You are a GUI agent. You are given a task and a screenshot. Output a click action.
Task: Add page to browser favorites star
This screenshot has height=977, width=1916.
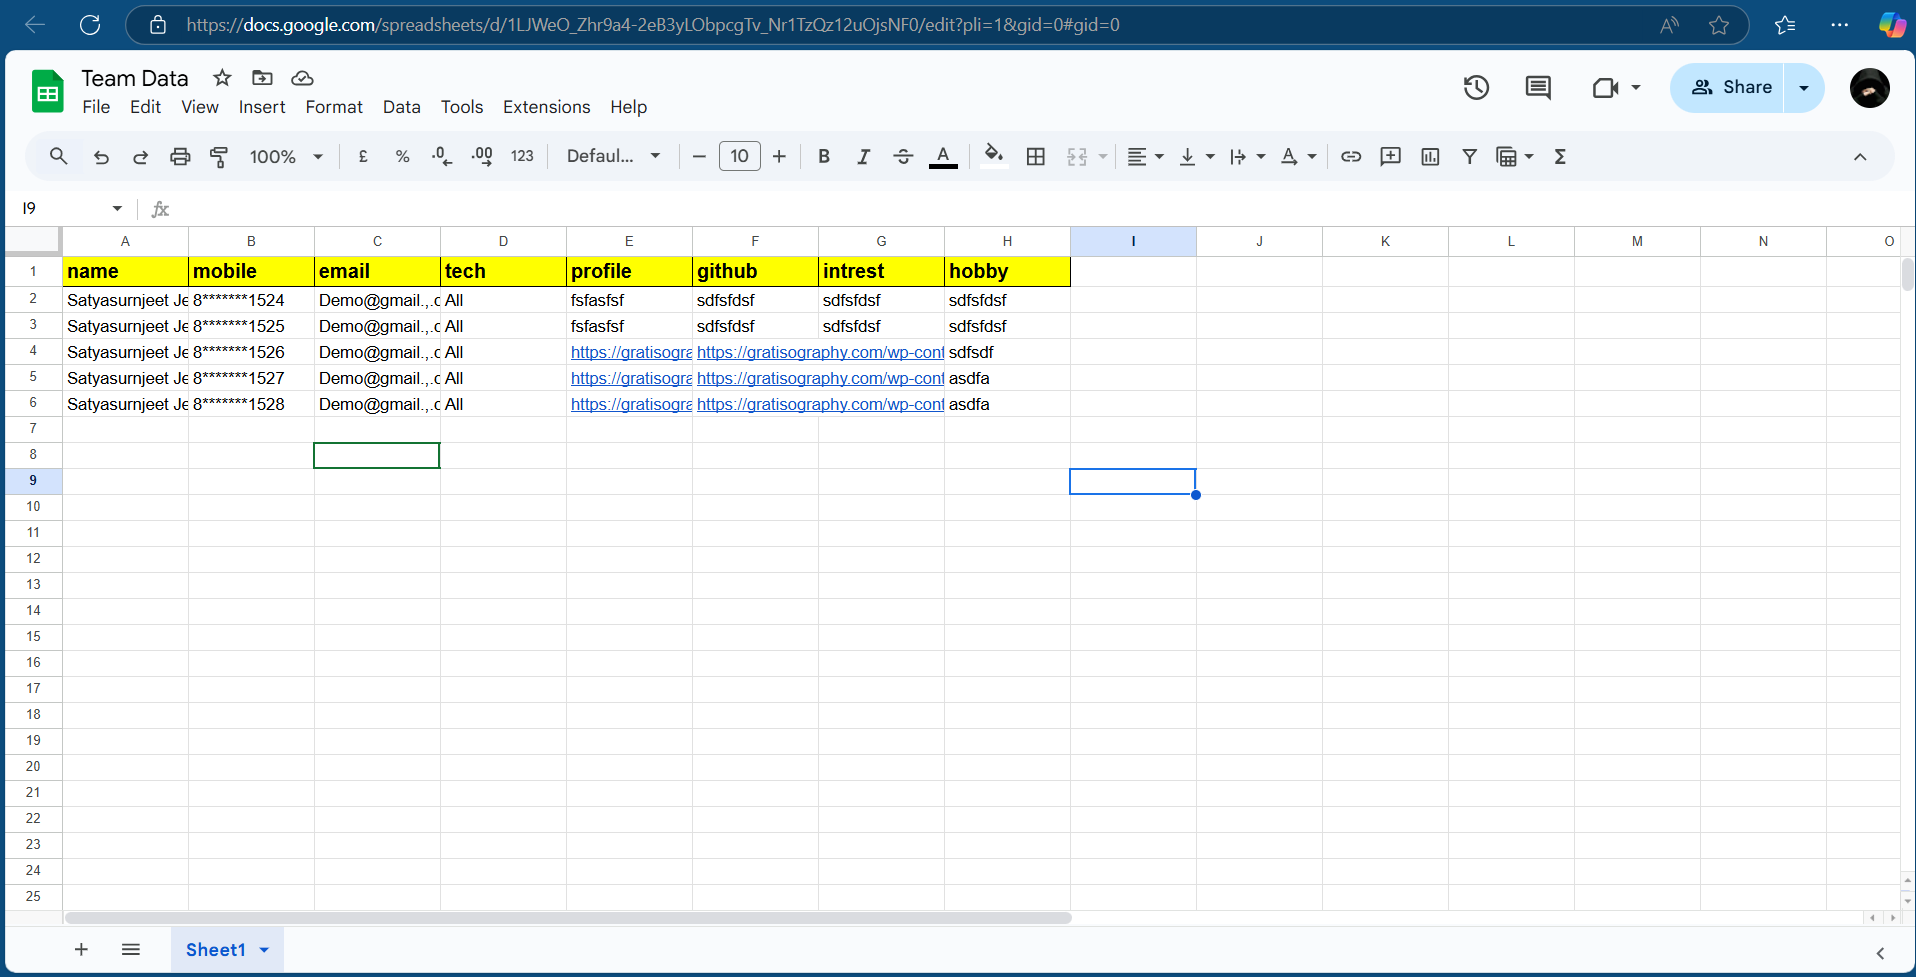(x=1719, y=25)
